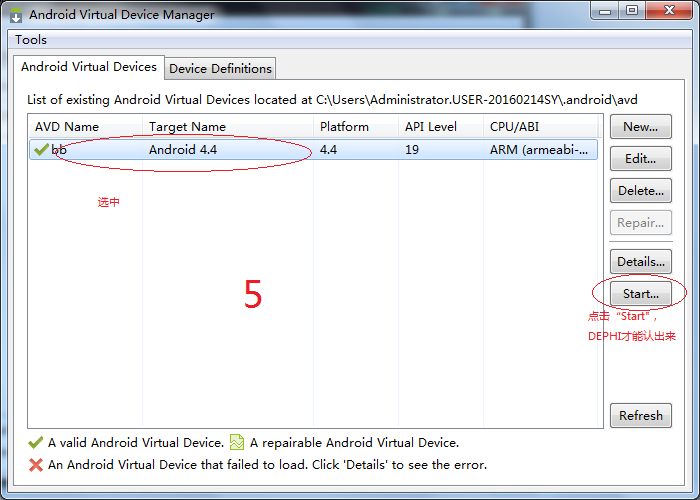Start the selected virtual device
The width and height of the screenshot is (700, 500).
[x=640, y=294]
